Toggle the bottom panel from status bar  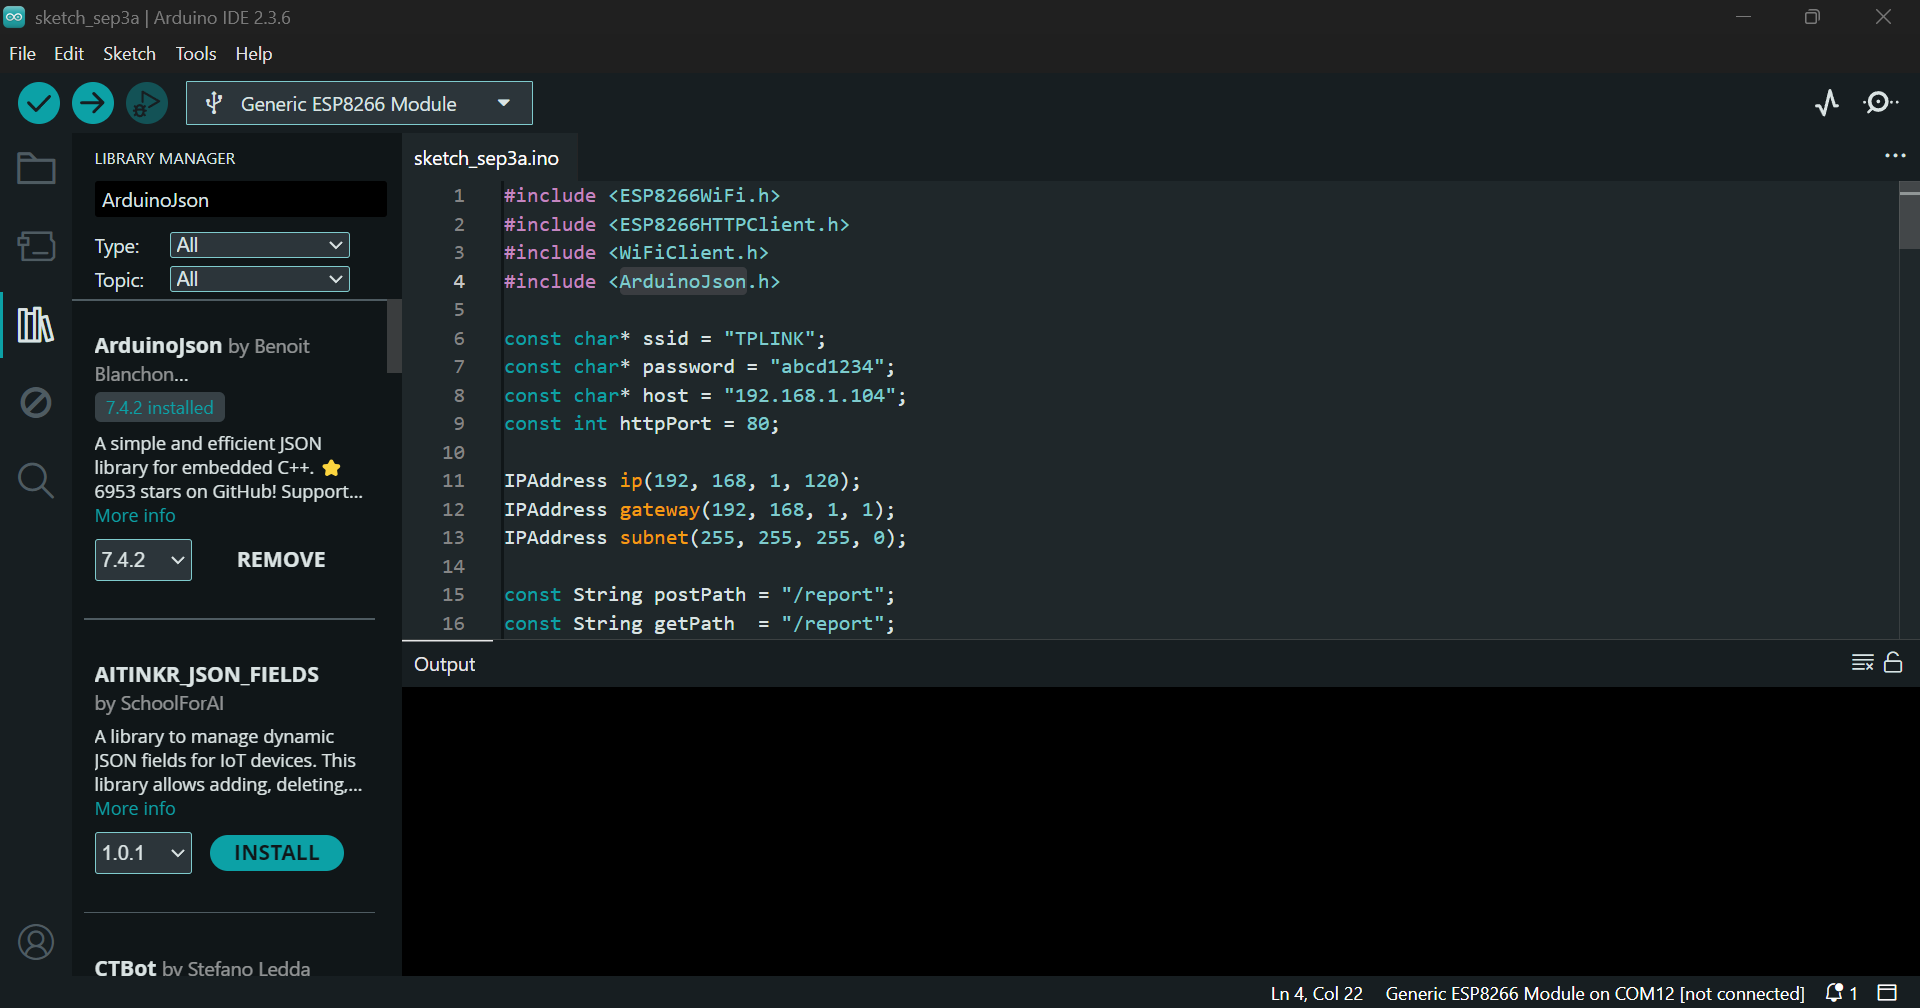point(1887,993)
